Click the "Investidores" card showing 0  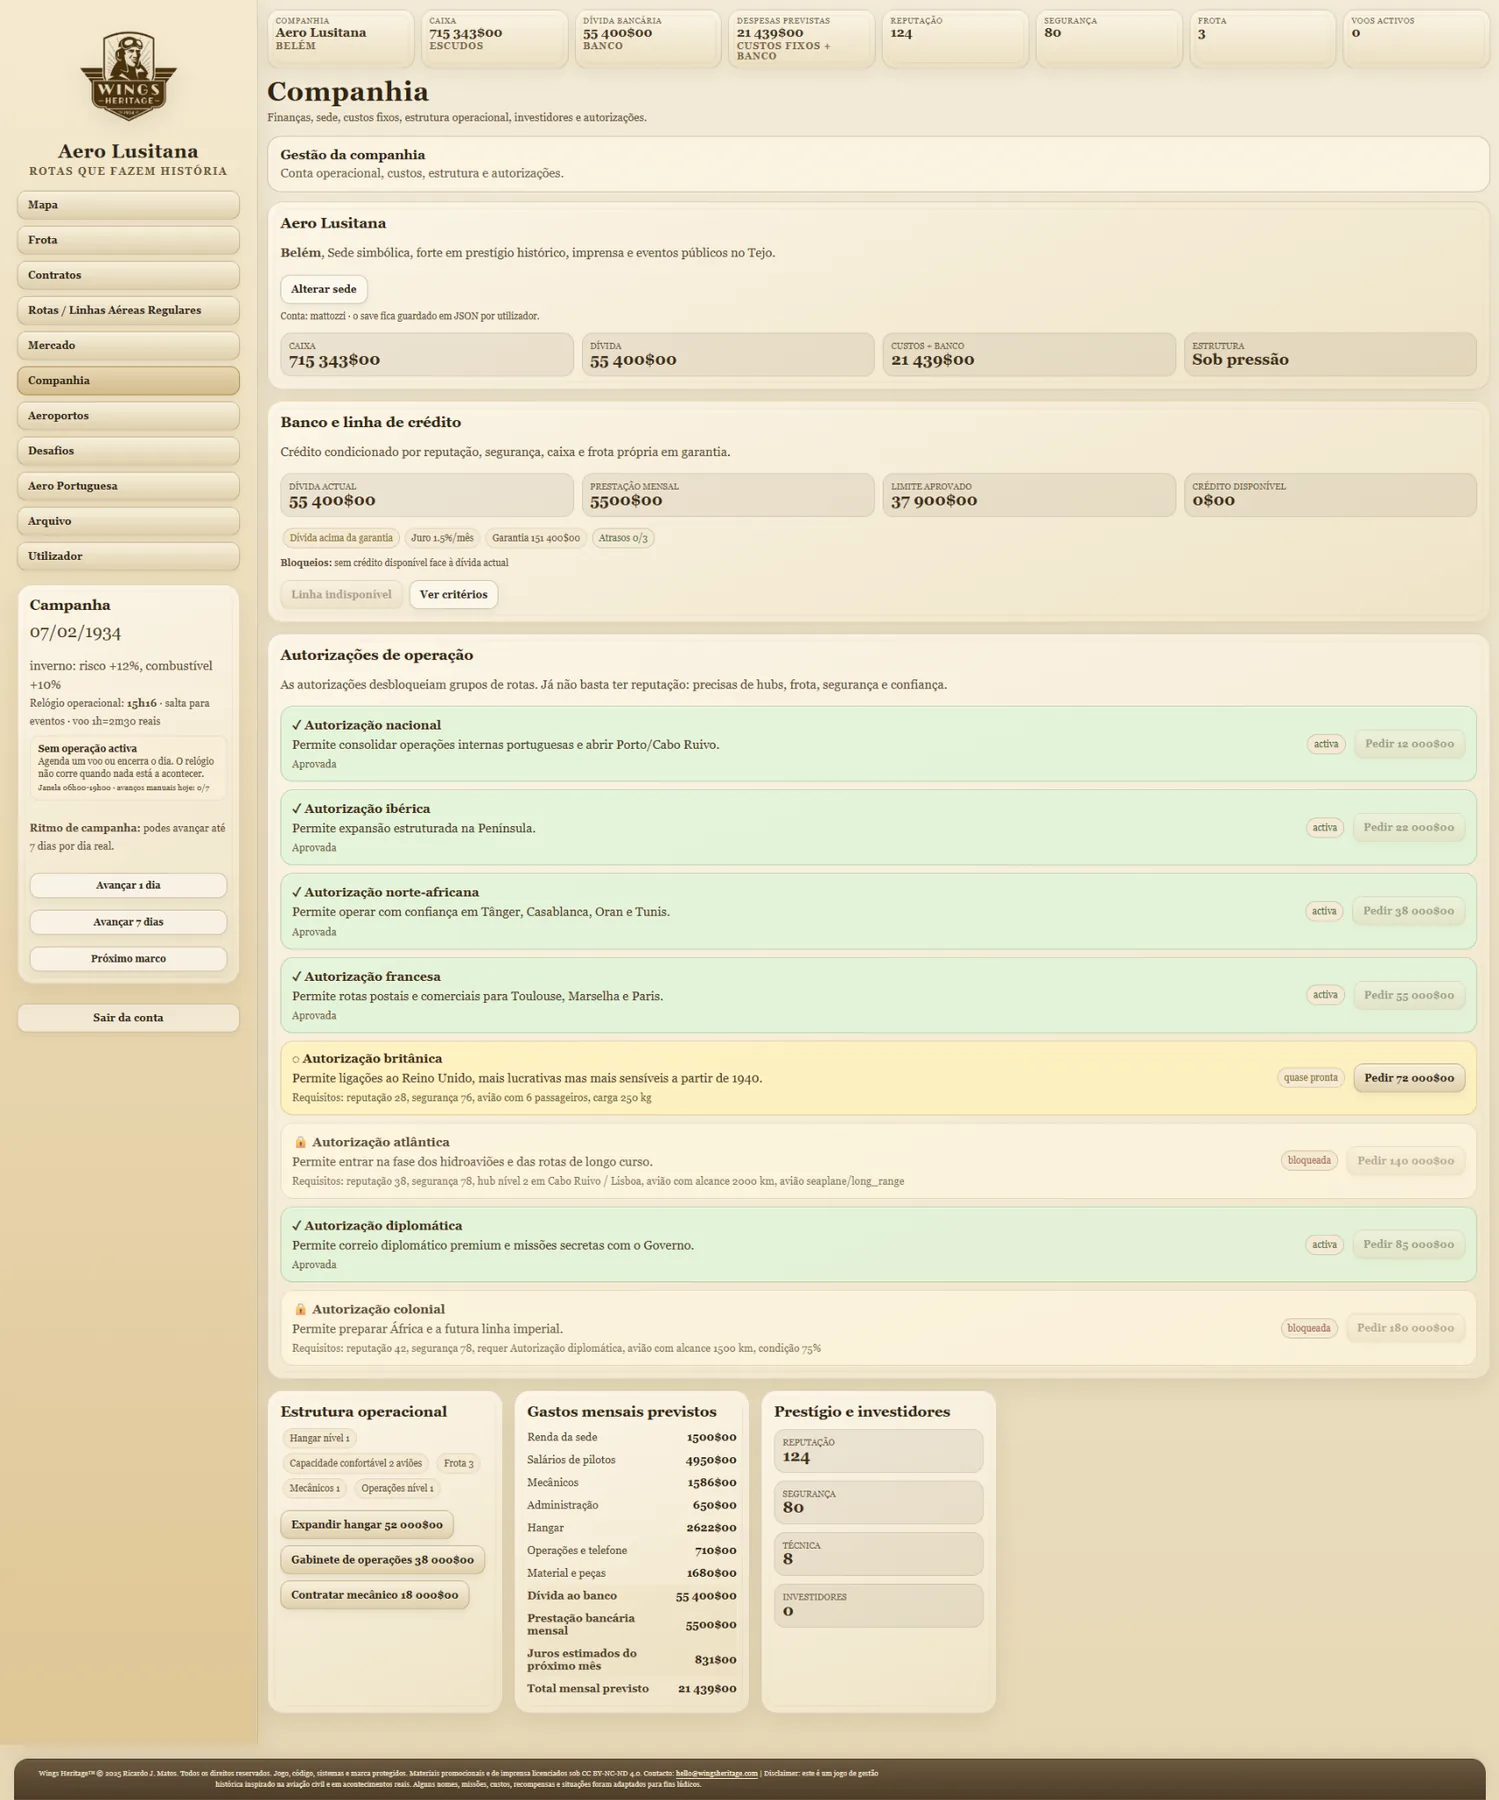coord(878,1605)
